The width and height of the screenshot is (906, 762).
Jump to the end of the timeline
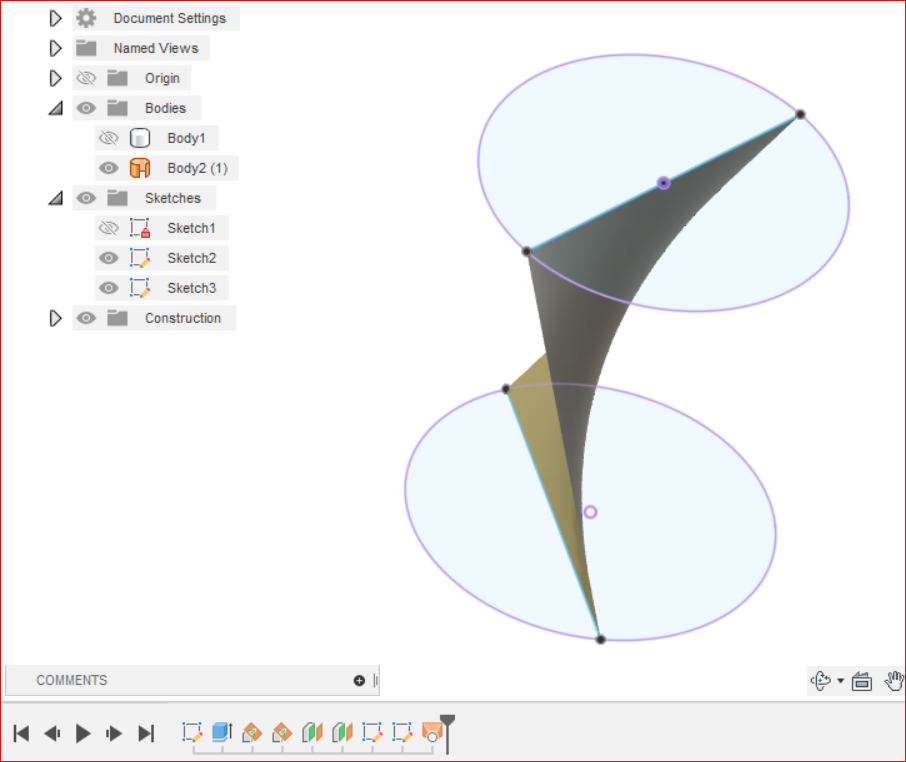click(x=146, y=734)
